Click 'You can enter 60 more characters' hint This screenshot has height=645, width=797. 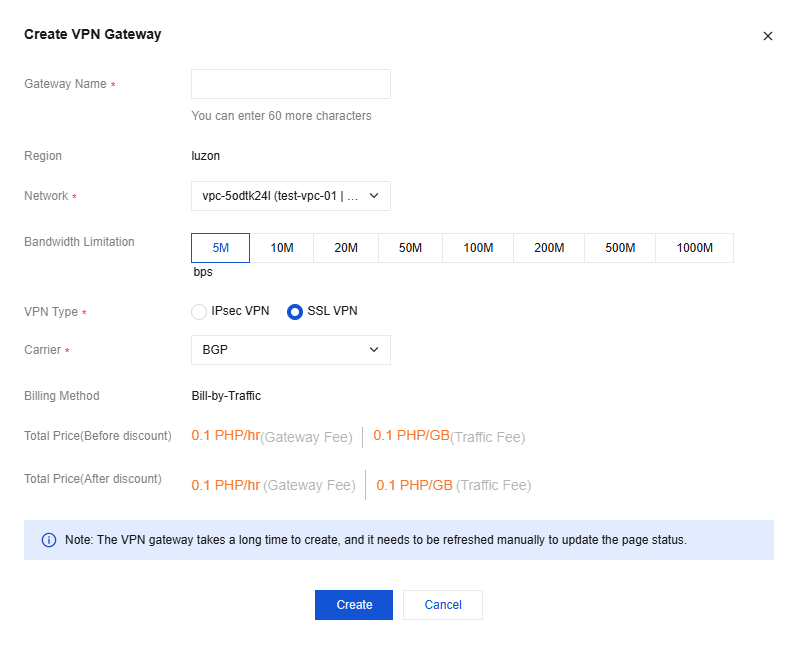click(281, 116)
